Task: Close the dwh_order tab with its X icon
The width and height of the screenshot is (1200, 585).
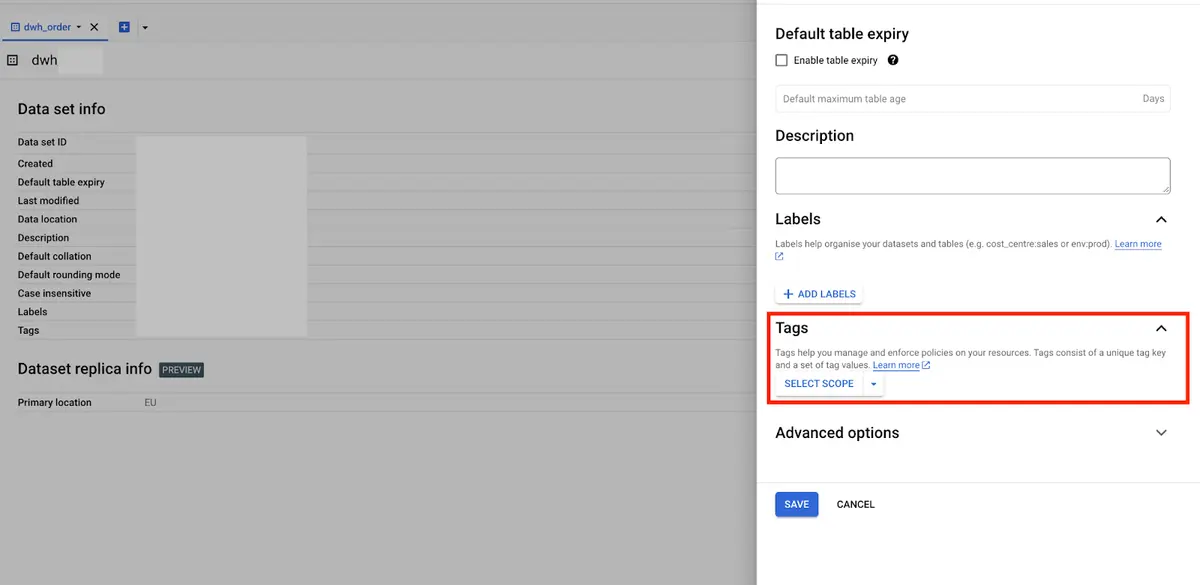Action: (x=94, y=27)
